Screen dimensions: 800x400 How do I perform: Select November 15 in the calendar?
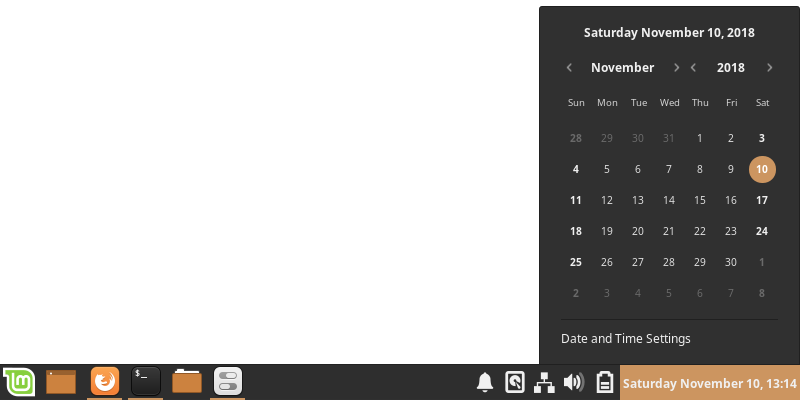(x=700, y=200)
